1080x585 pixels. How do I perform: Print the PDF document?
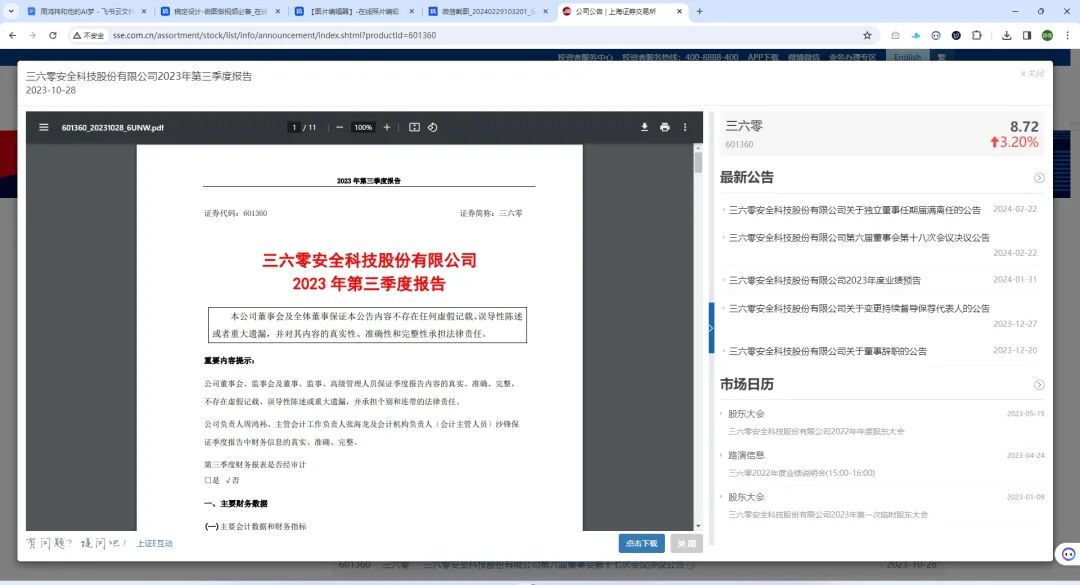click(x=665, y=128)
